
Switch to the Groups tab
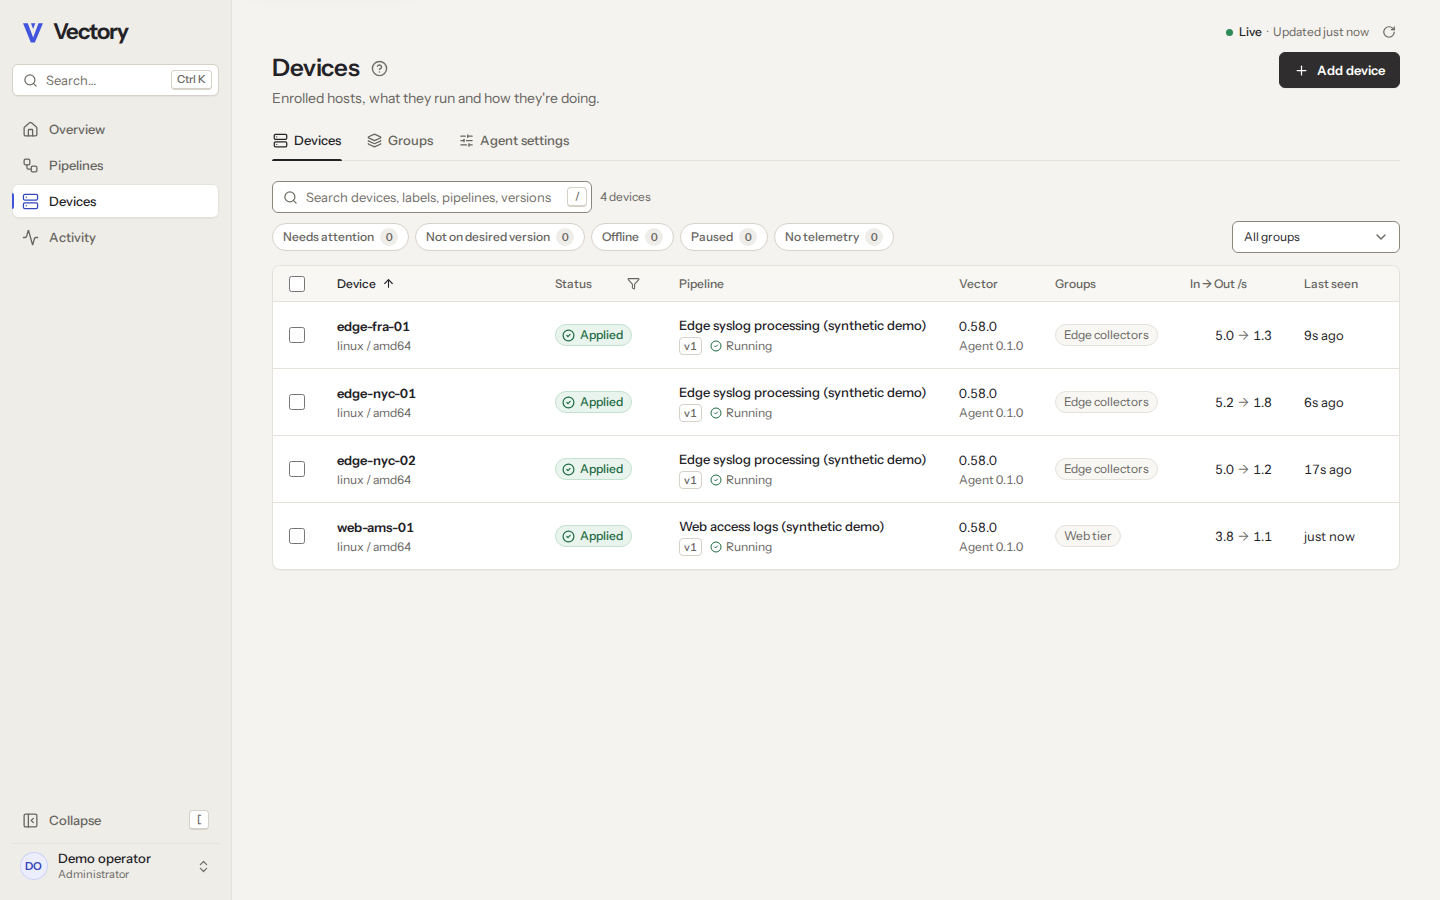click(400, 141)
